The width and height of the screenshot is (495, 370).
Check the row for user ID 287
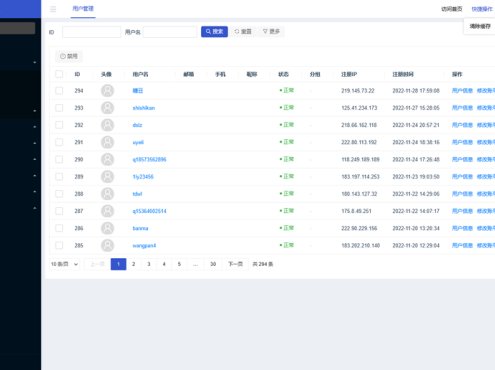point(59,211)
